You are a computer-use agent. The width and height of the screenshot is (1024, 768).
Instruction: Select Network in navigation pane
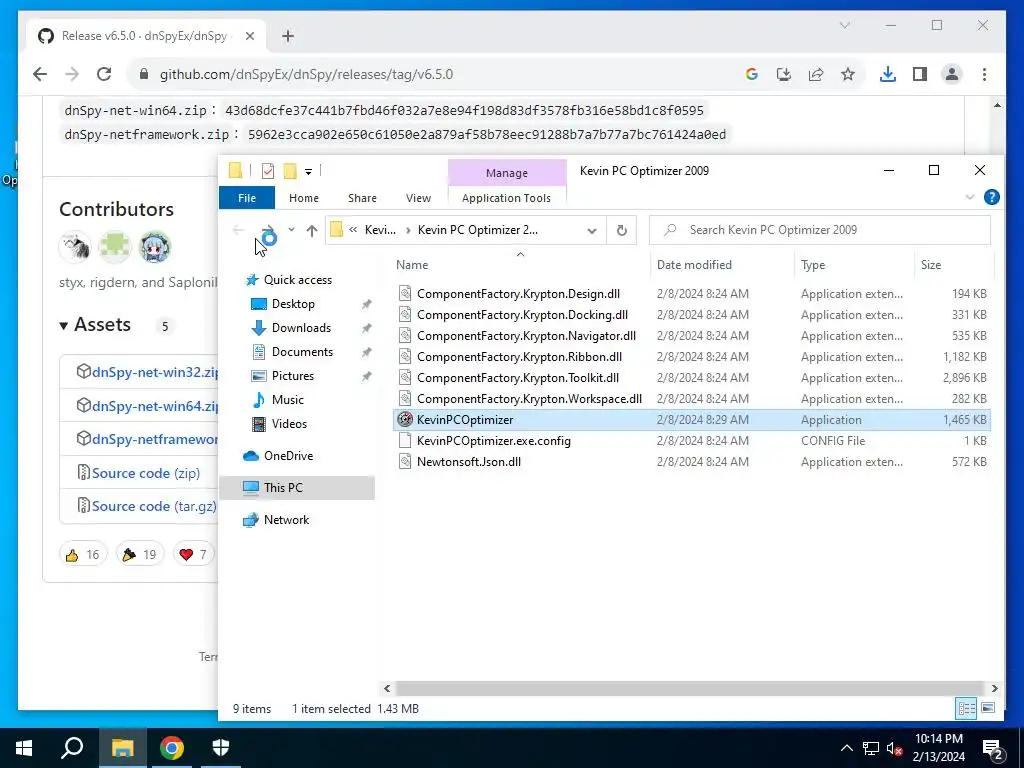(x=286, y=520)
